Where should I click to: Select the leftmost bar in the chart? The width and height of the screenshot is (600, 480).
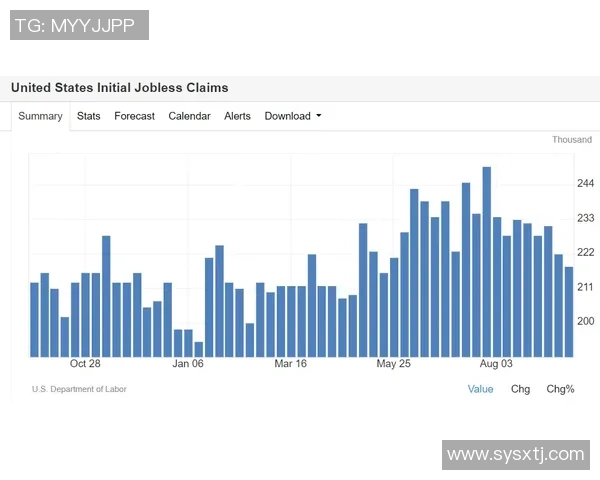pyautogui.click(x=34, y=319)
